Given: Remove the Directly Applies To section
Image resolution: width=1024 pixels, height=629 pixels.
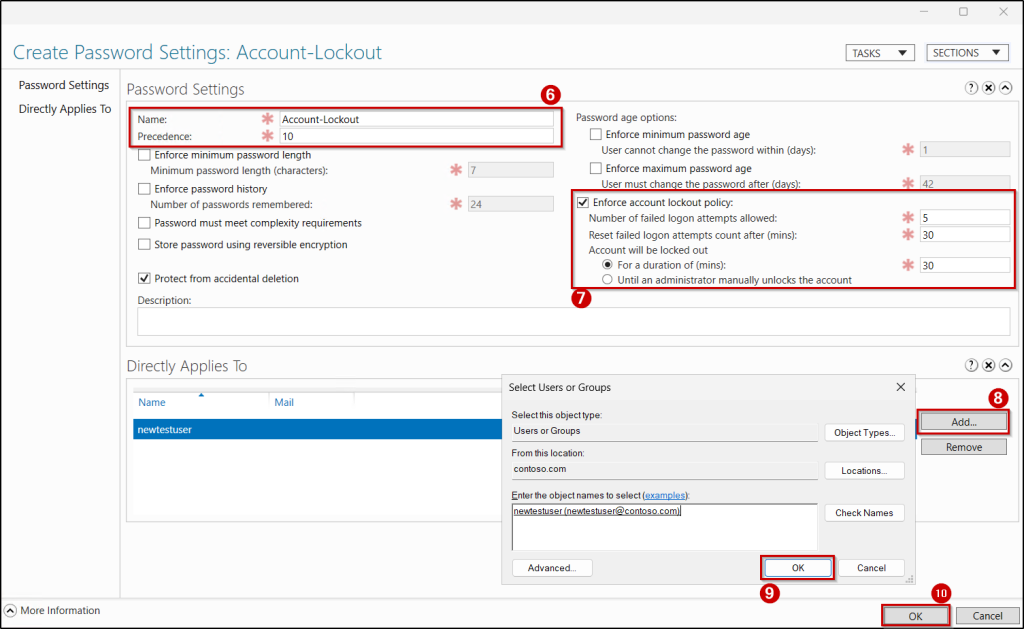Looking at the screenshot, I should 988,365.
